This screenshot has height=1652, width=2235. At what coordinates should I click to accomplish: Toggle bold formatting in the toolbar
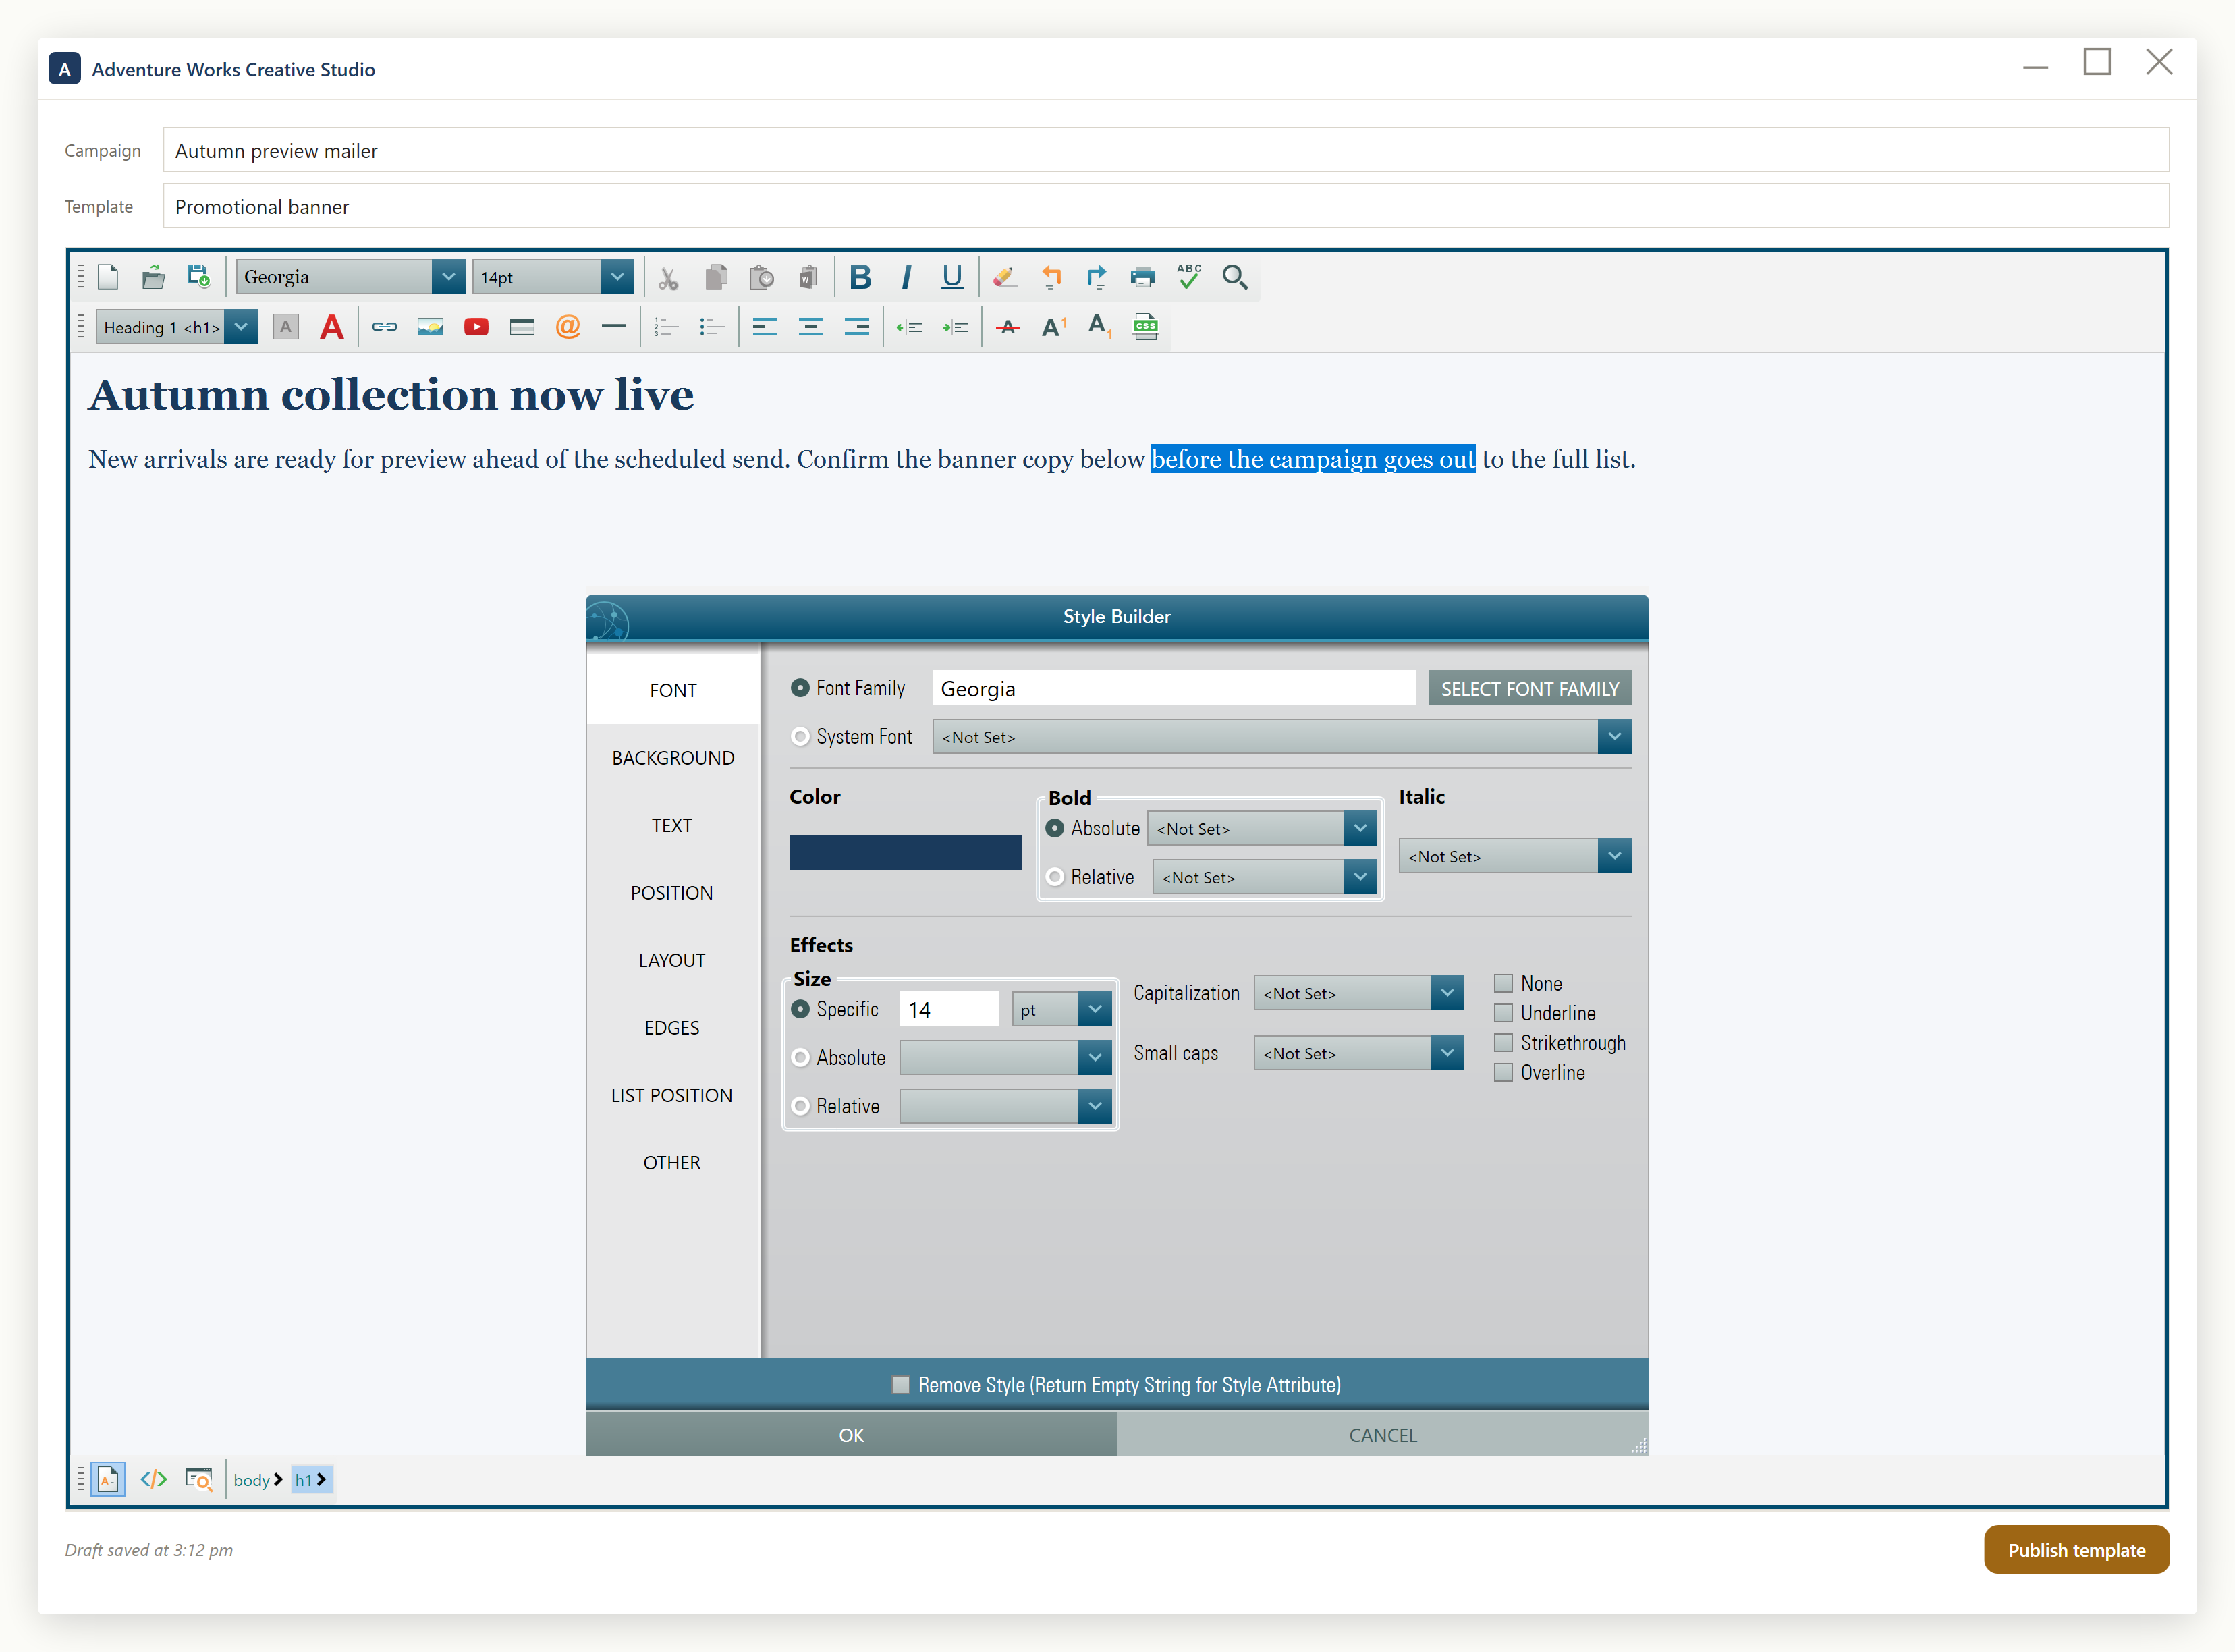(x=860, y=277)
